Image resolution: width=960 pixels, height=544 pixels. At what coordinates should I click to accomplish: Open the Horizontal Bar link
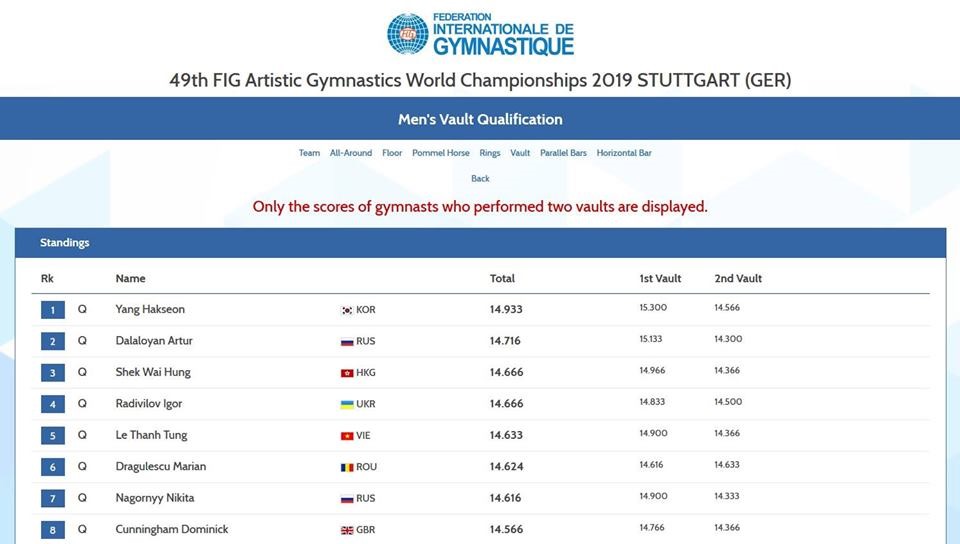(624, 153)
